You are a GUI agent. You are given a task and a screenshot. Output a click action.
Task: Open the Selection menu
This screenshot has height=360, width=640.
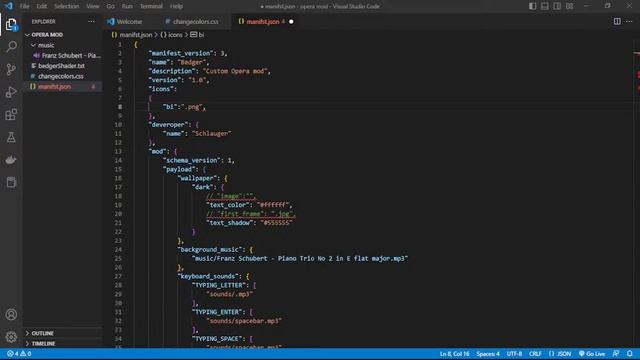point(67,6)
